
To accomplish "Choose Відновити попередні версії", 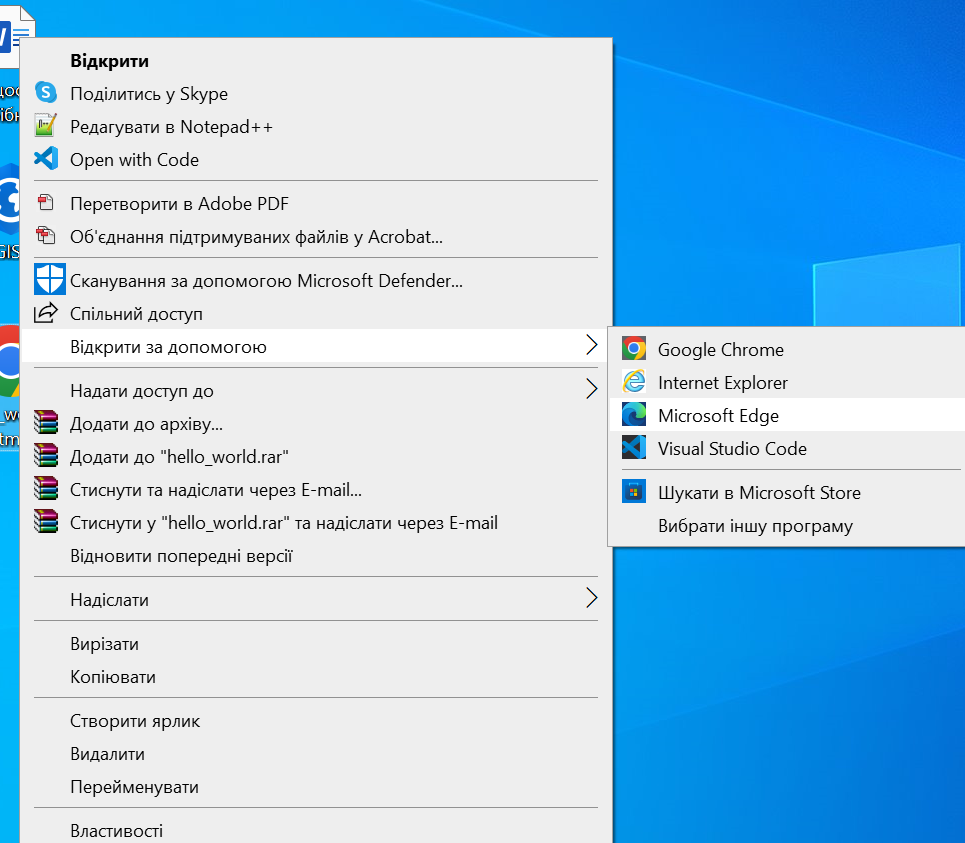I will pos(317,556).
